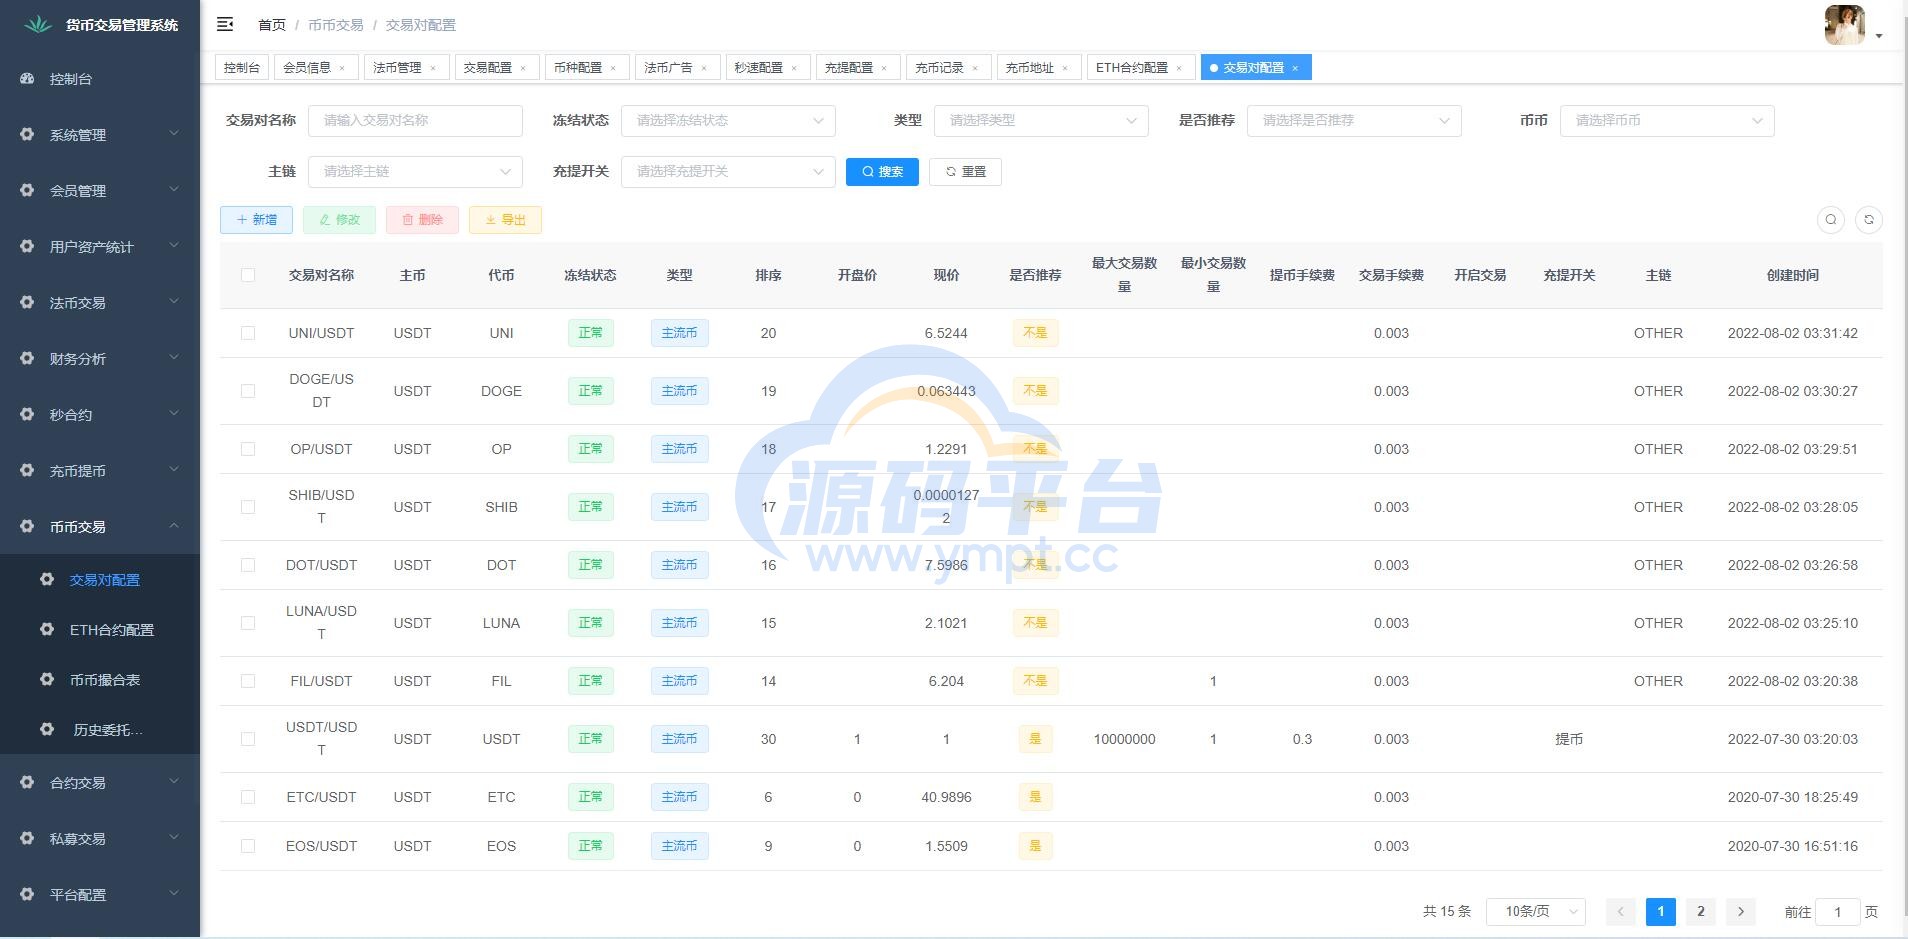Click the 重置 button
Image resolution: width=1908 pixels, height=939 pixels.
[x=965, y=171]
